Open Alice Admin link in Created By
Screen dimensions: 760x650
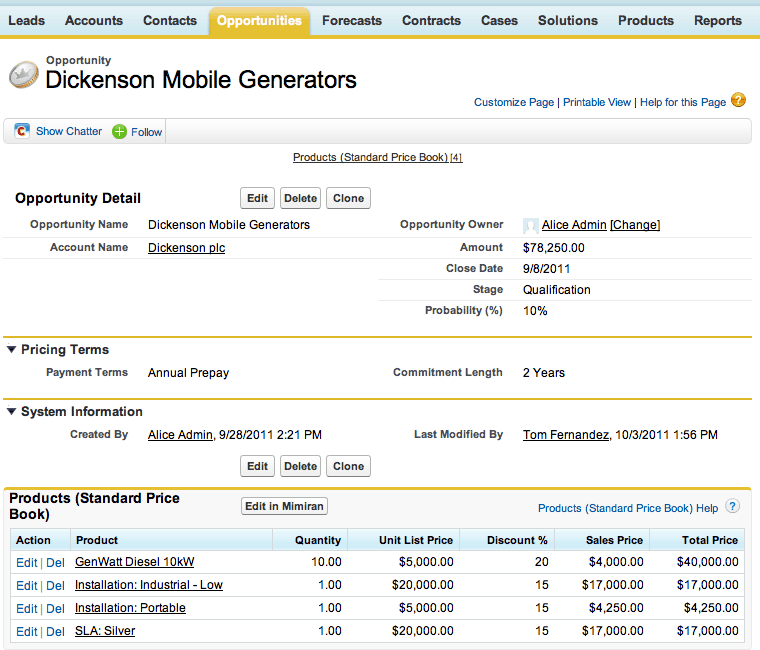click(x=180, y=435)
